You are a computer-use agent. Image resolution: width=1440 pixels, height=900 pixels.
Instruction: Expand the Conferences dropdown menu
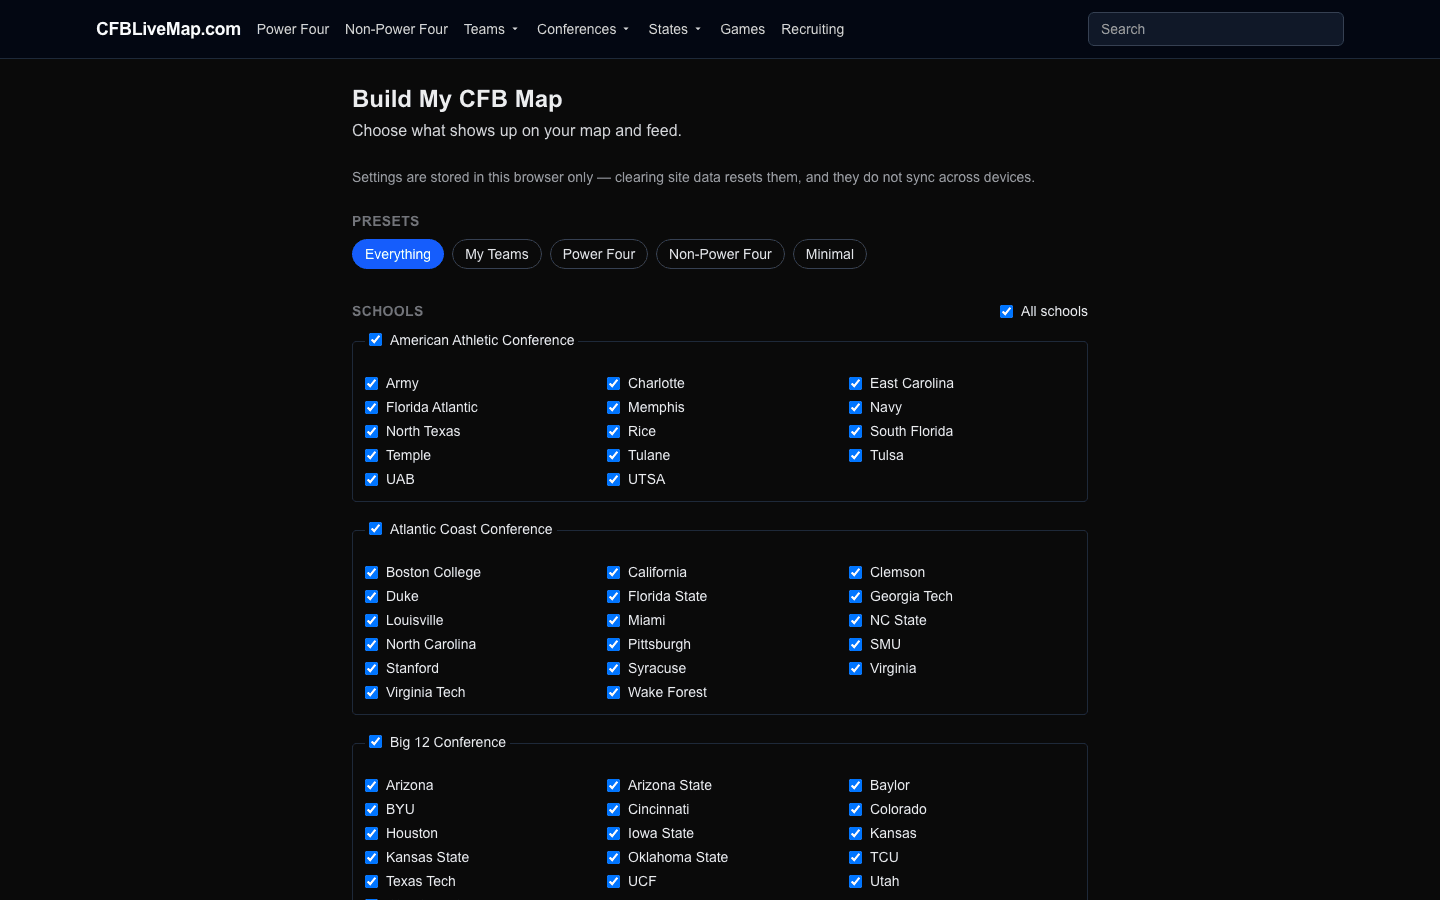[584, 29]
